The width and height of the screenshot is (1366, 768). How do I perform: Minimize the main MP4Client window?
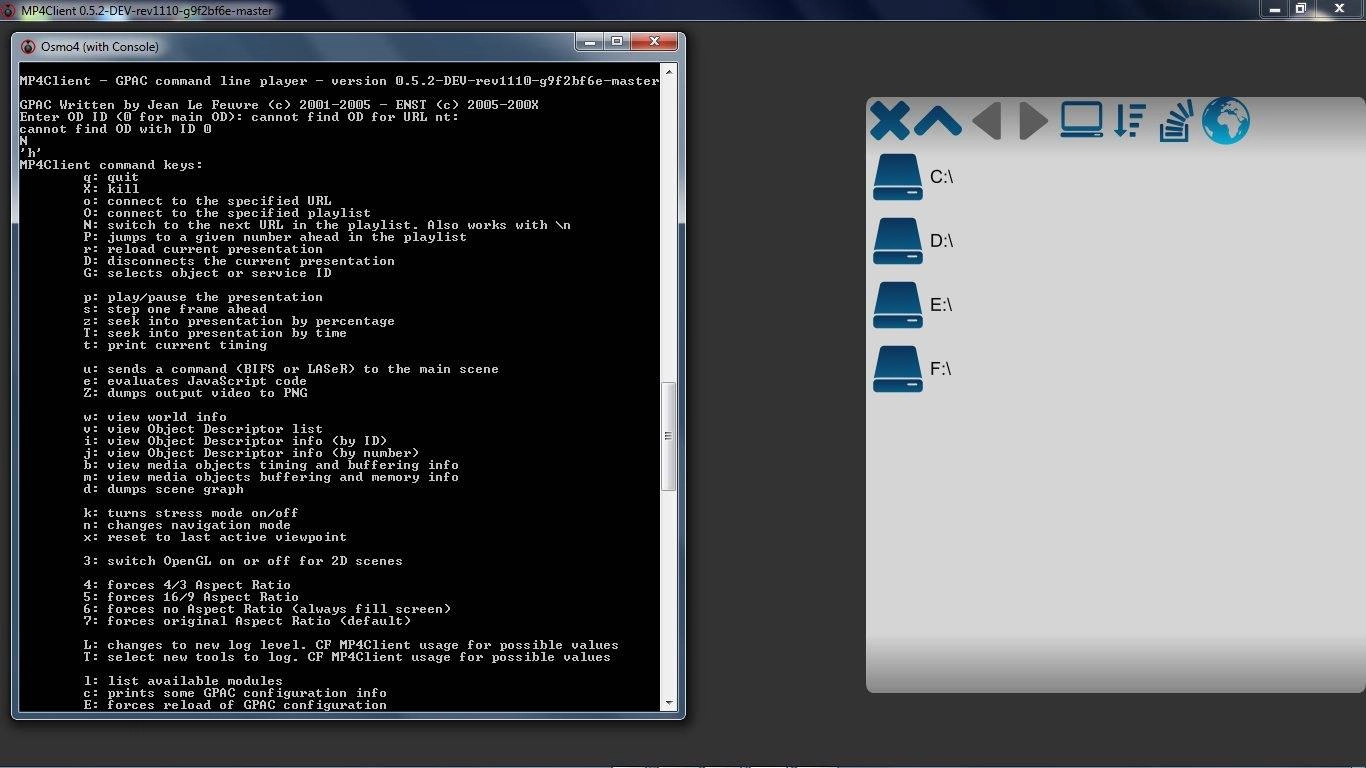(1274, 8)
